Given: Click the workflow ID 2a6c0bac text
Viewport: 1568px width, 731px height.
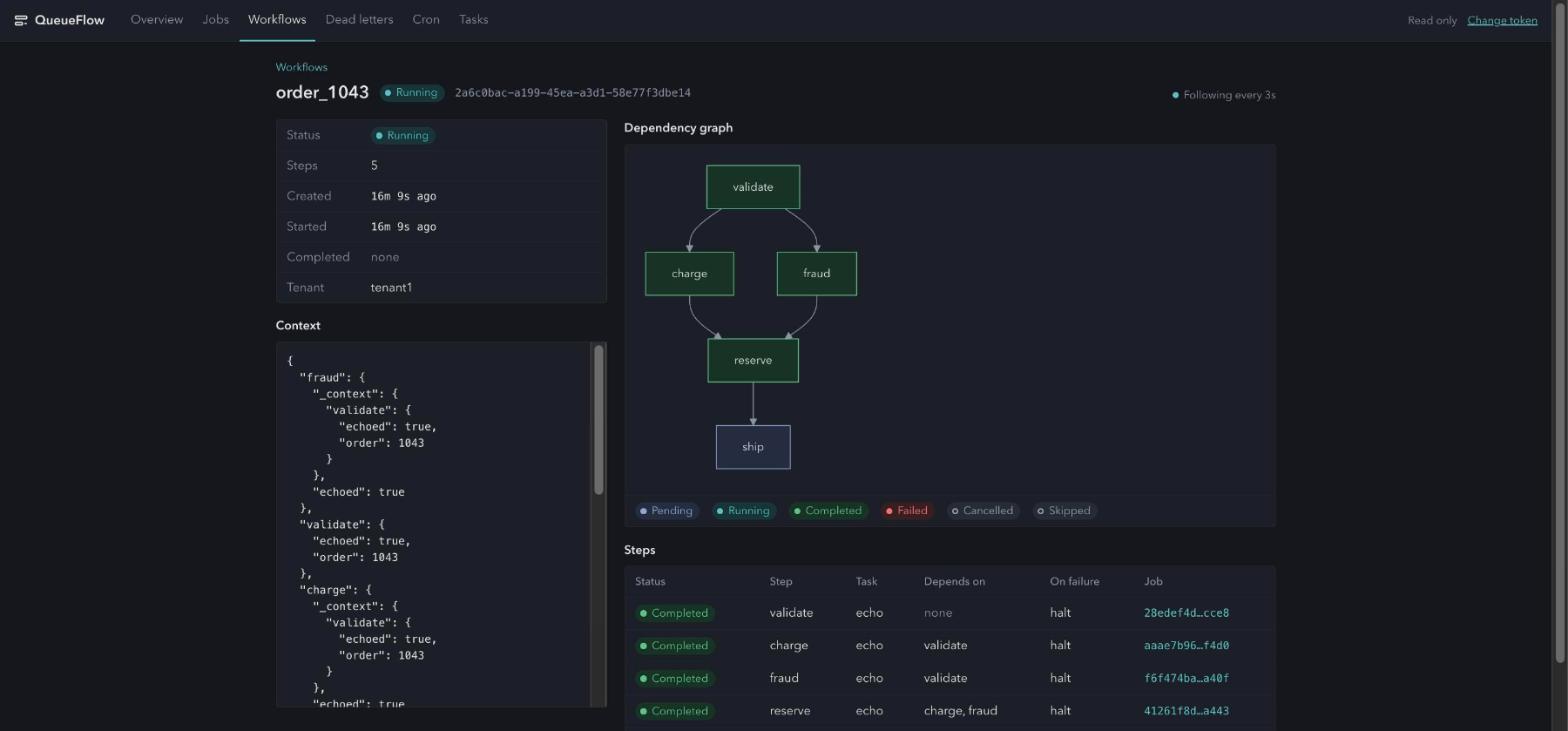Looking at the screenshot, I should coord(573,93).
